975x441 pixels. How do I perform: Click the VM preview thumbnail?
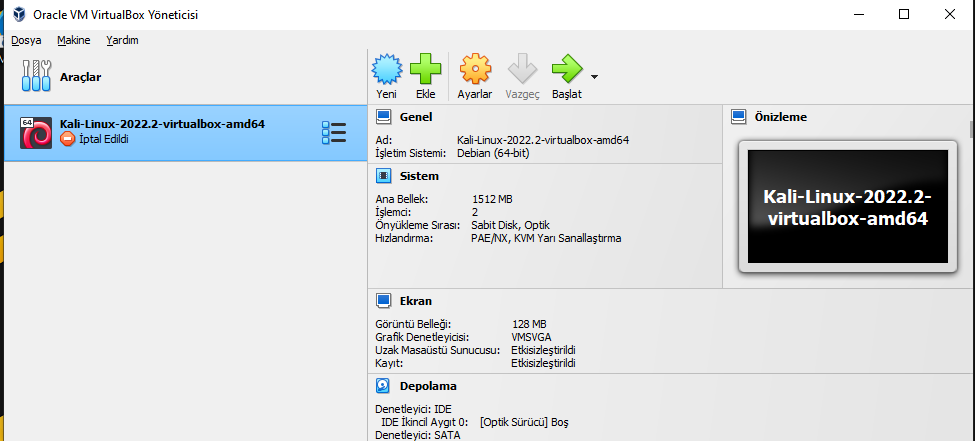coord(848,207)
